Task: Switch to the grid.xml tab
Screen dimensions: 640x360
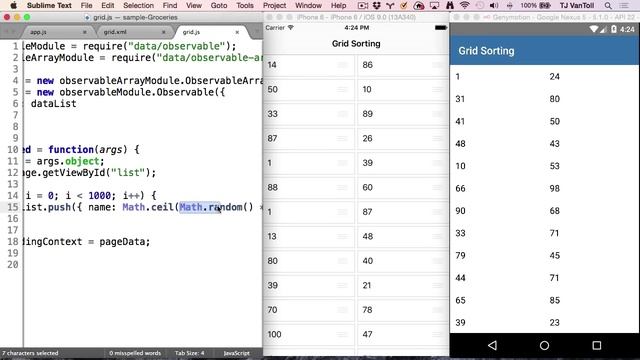Action: 115,32
